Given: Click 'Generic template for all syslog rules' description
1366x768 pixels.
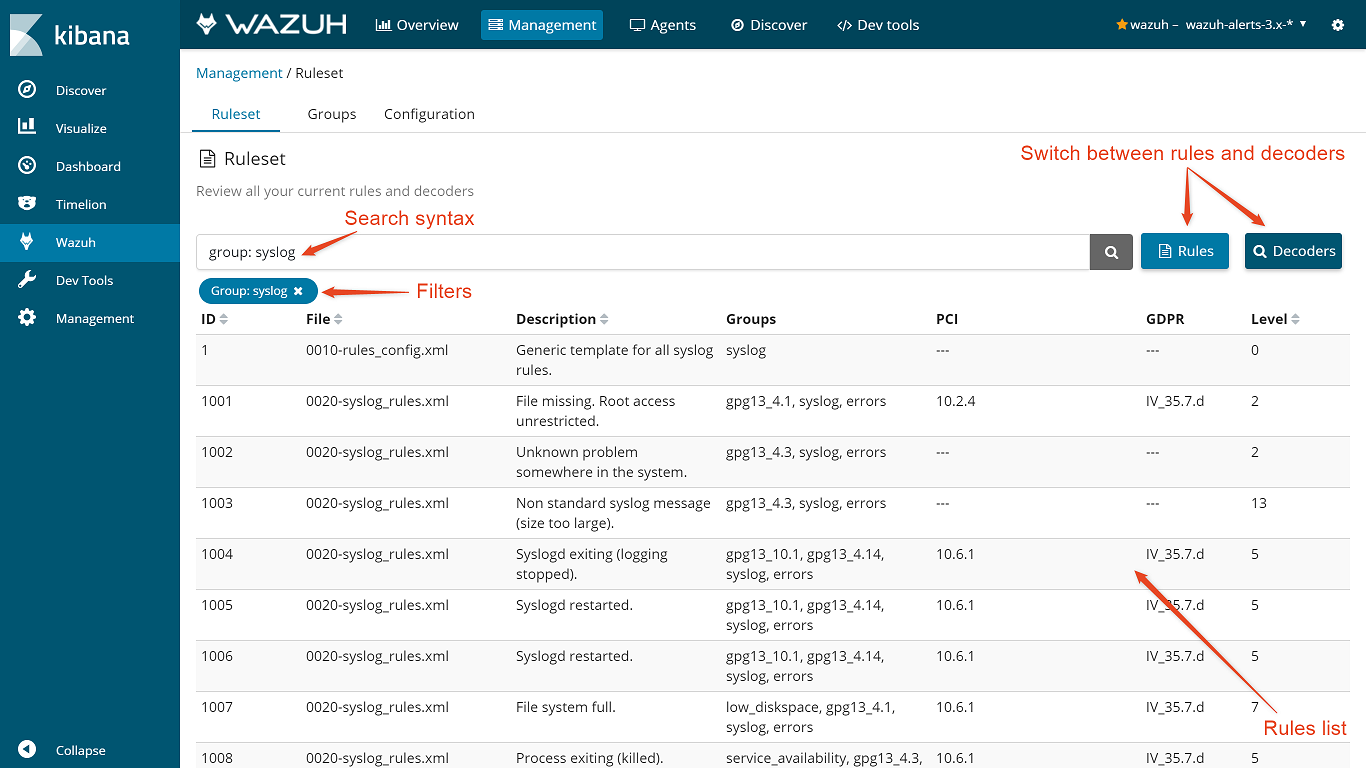Looking at the screenshot, I should click(614, 360).
